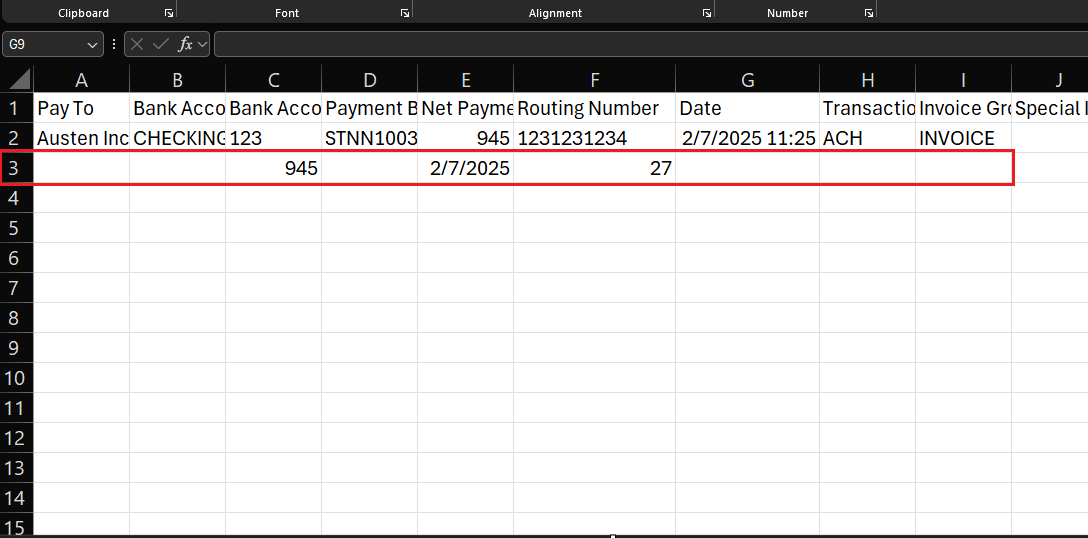Select the 'INVOICE' cell

(963, 138)
